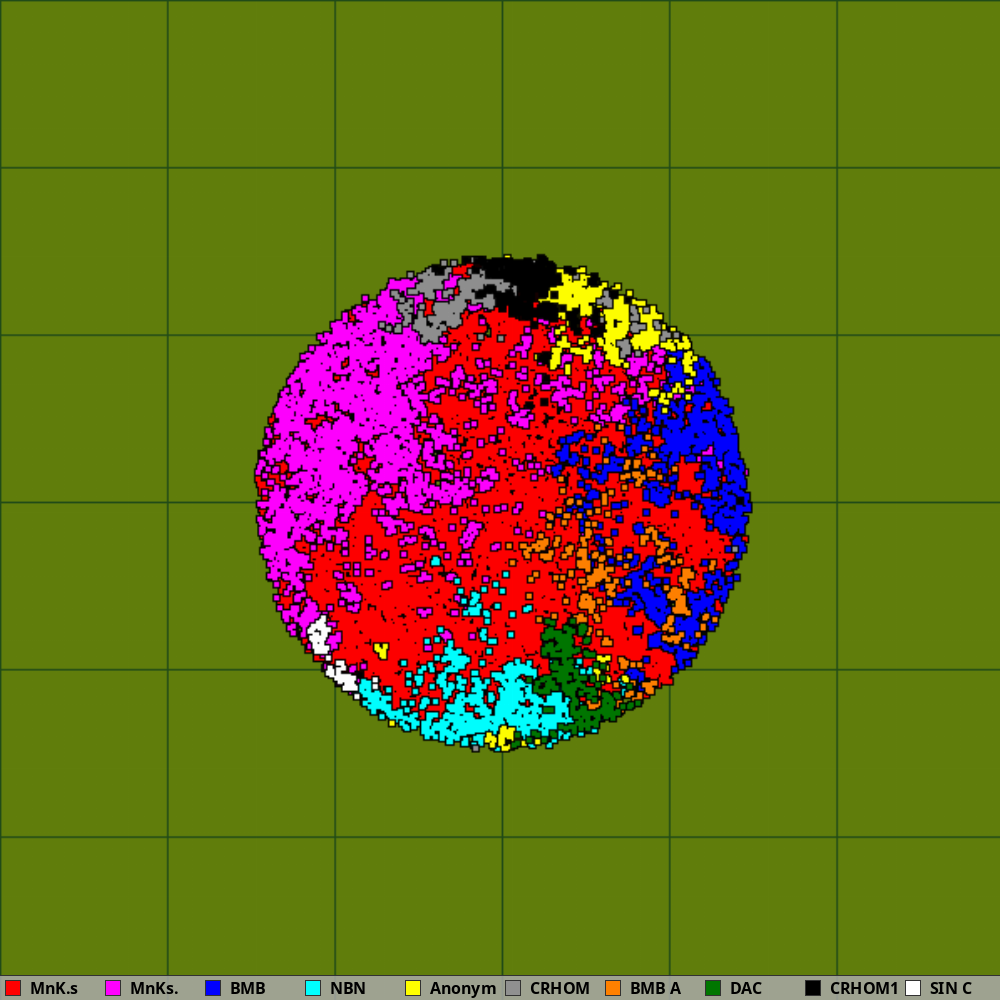Screen dimensions: 1000x1000
Task: Select the "MnK.s" legend label
Action: pos(54,989)
